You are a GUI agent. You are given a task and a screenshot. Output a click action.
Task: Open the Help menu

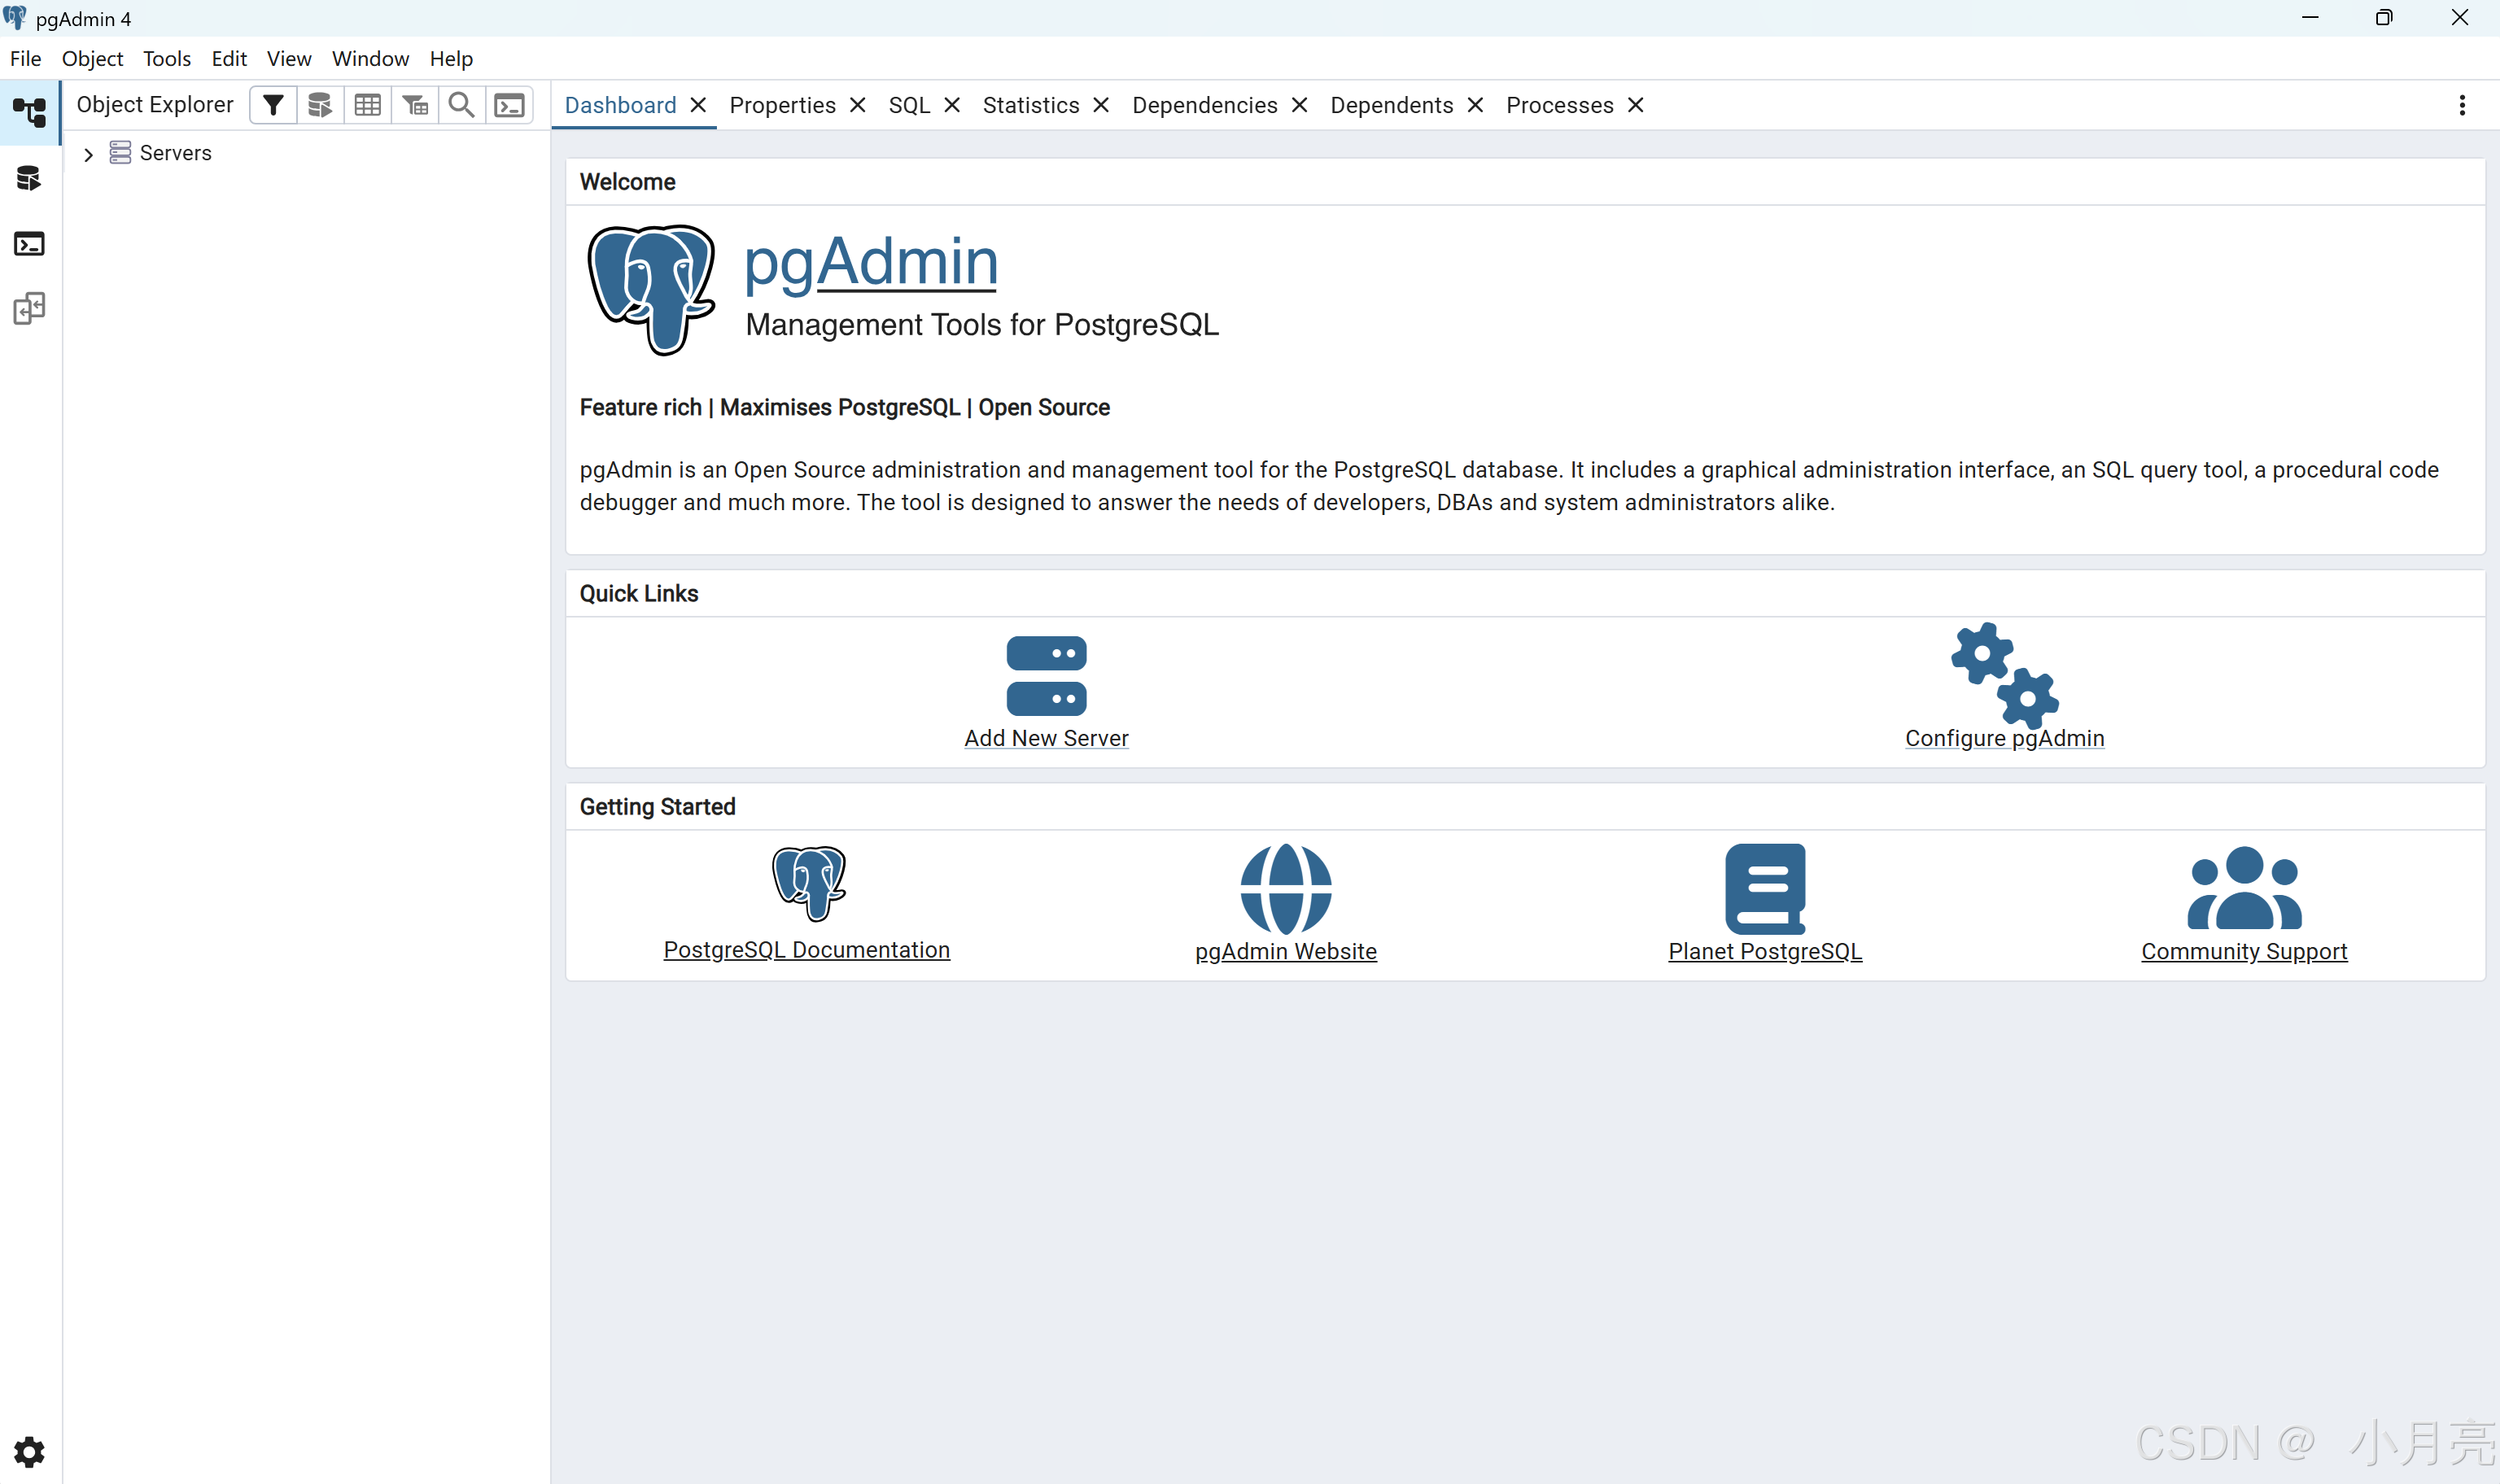(x=451, y=59)
